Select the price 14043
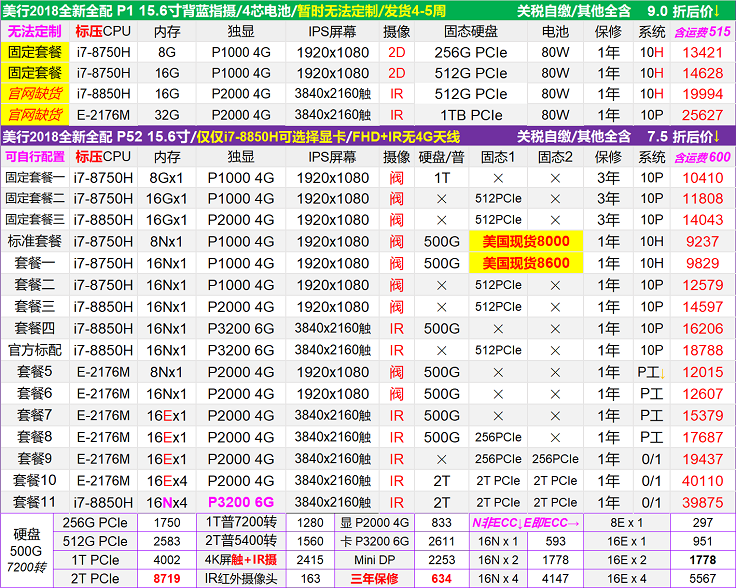 (x=702, y=220)
